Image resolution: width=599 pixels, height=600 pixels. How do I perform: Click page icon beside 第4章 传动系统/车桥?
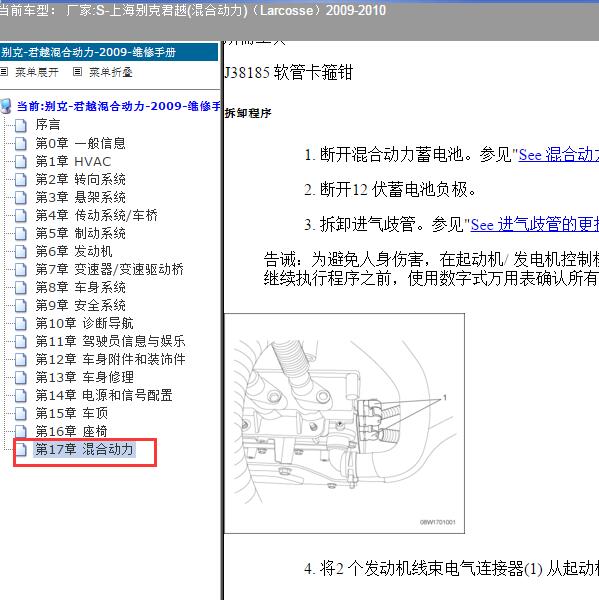(x=21, y=215)
